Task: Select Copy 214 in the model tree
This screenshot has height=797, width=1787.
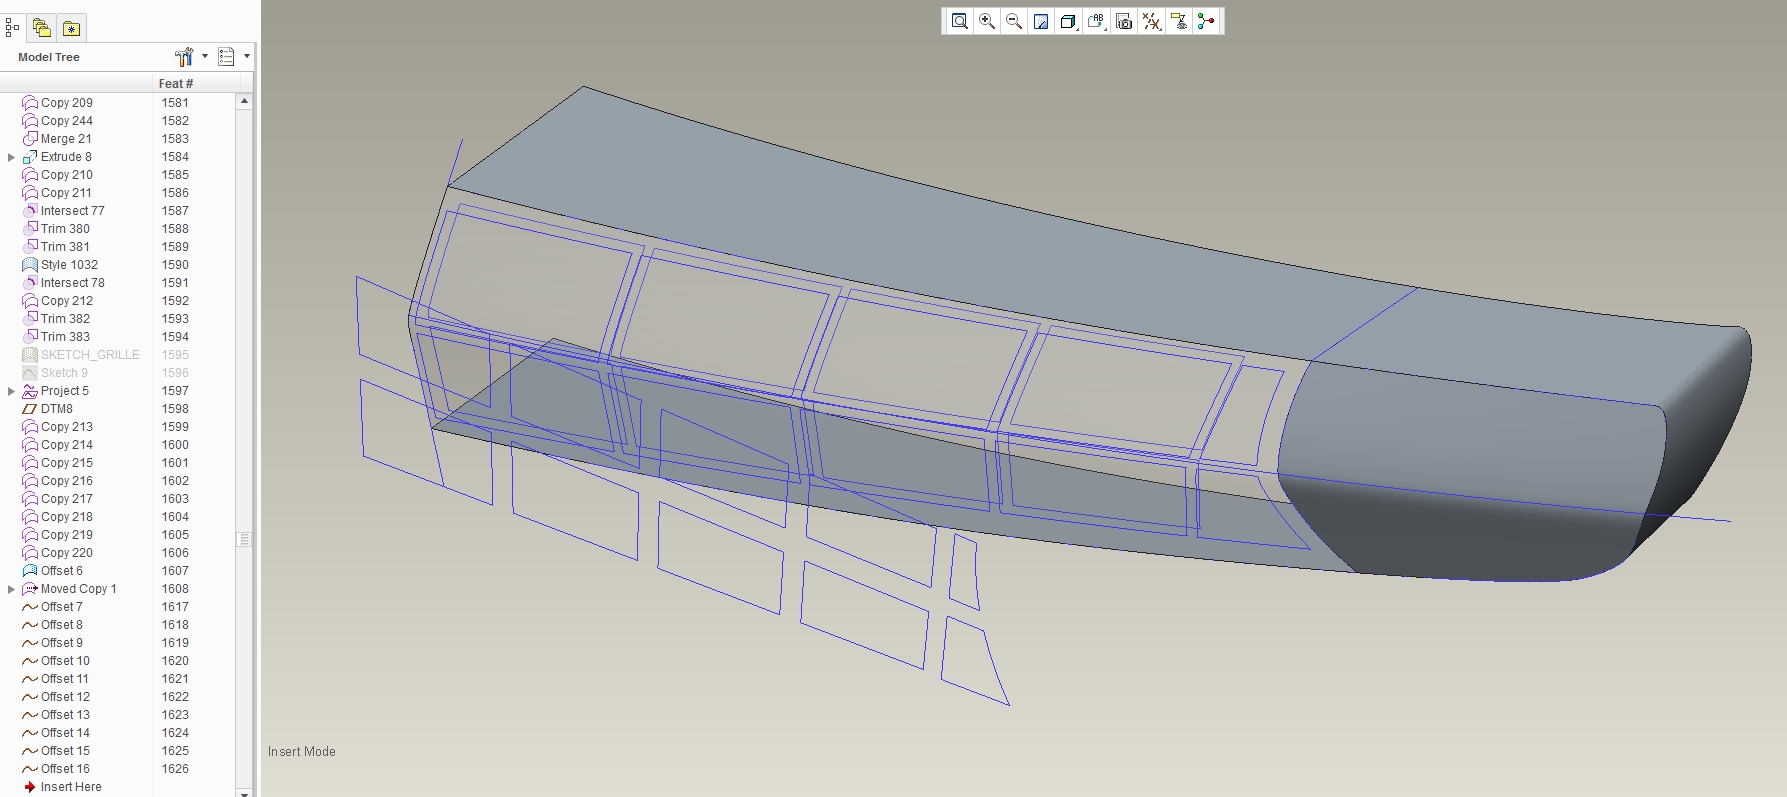Action: (67, 445)
